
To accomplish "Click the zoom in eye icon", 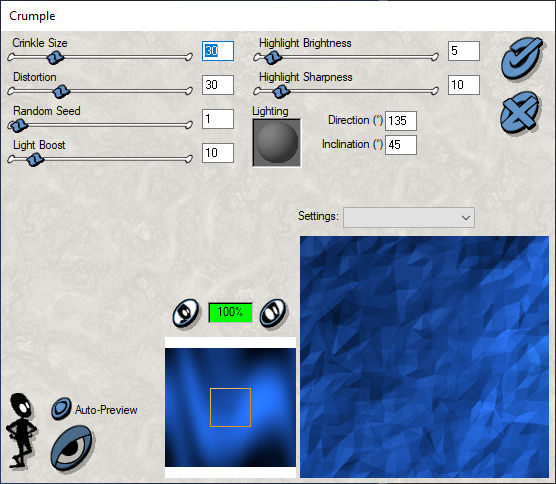I will (x=273, y=313).
